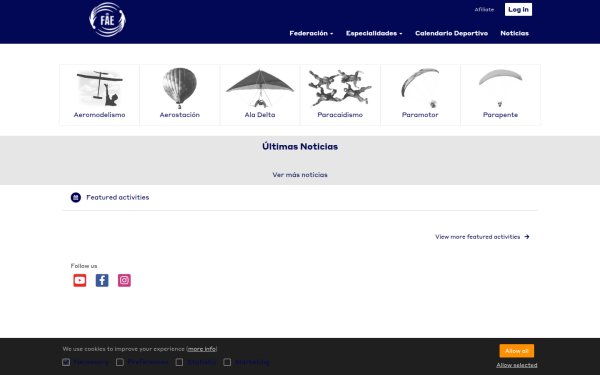The image size is (600, 375).
Task: Select the Aeromodelismo glider image
Action: [x=99, y=88]
